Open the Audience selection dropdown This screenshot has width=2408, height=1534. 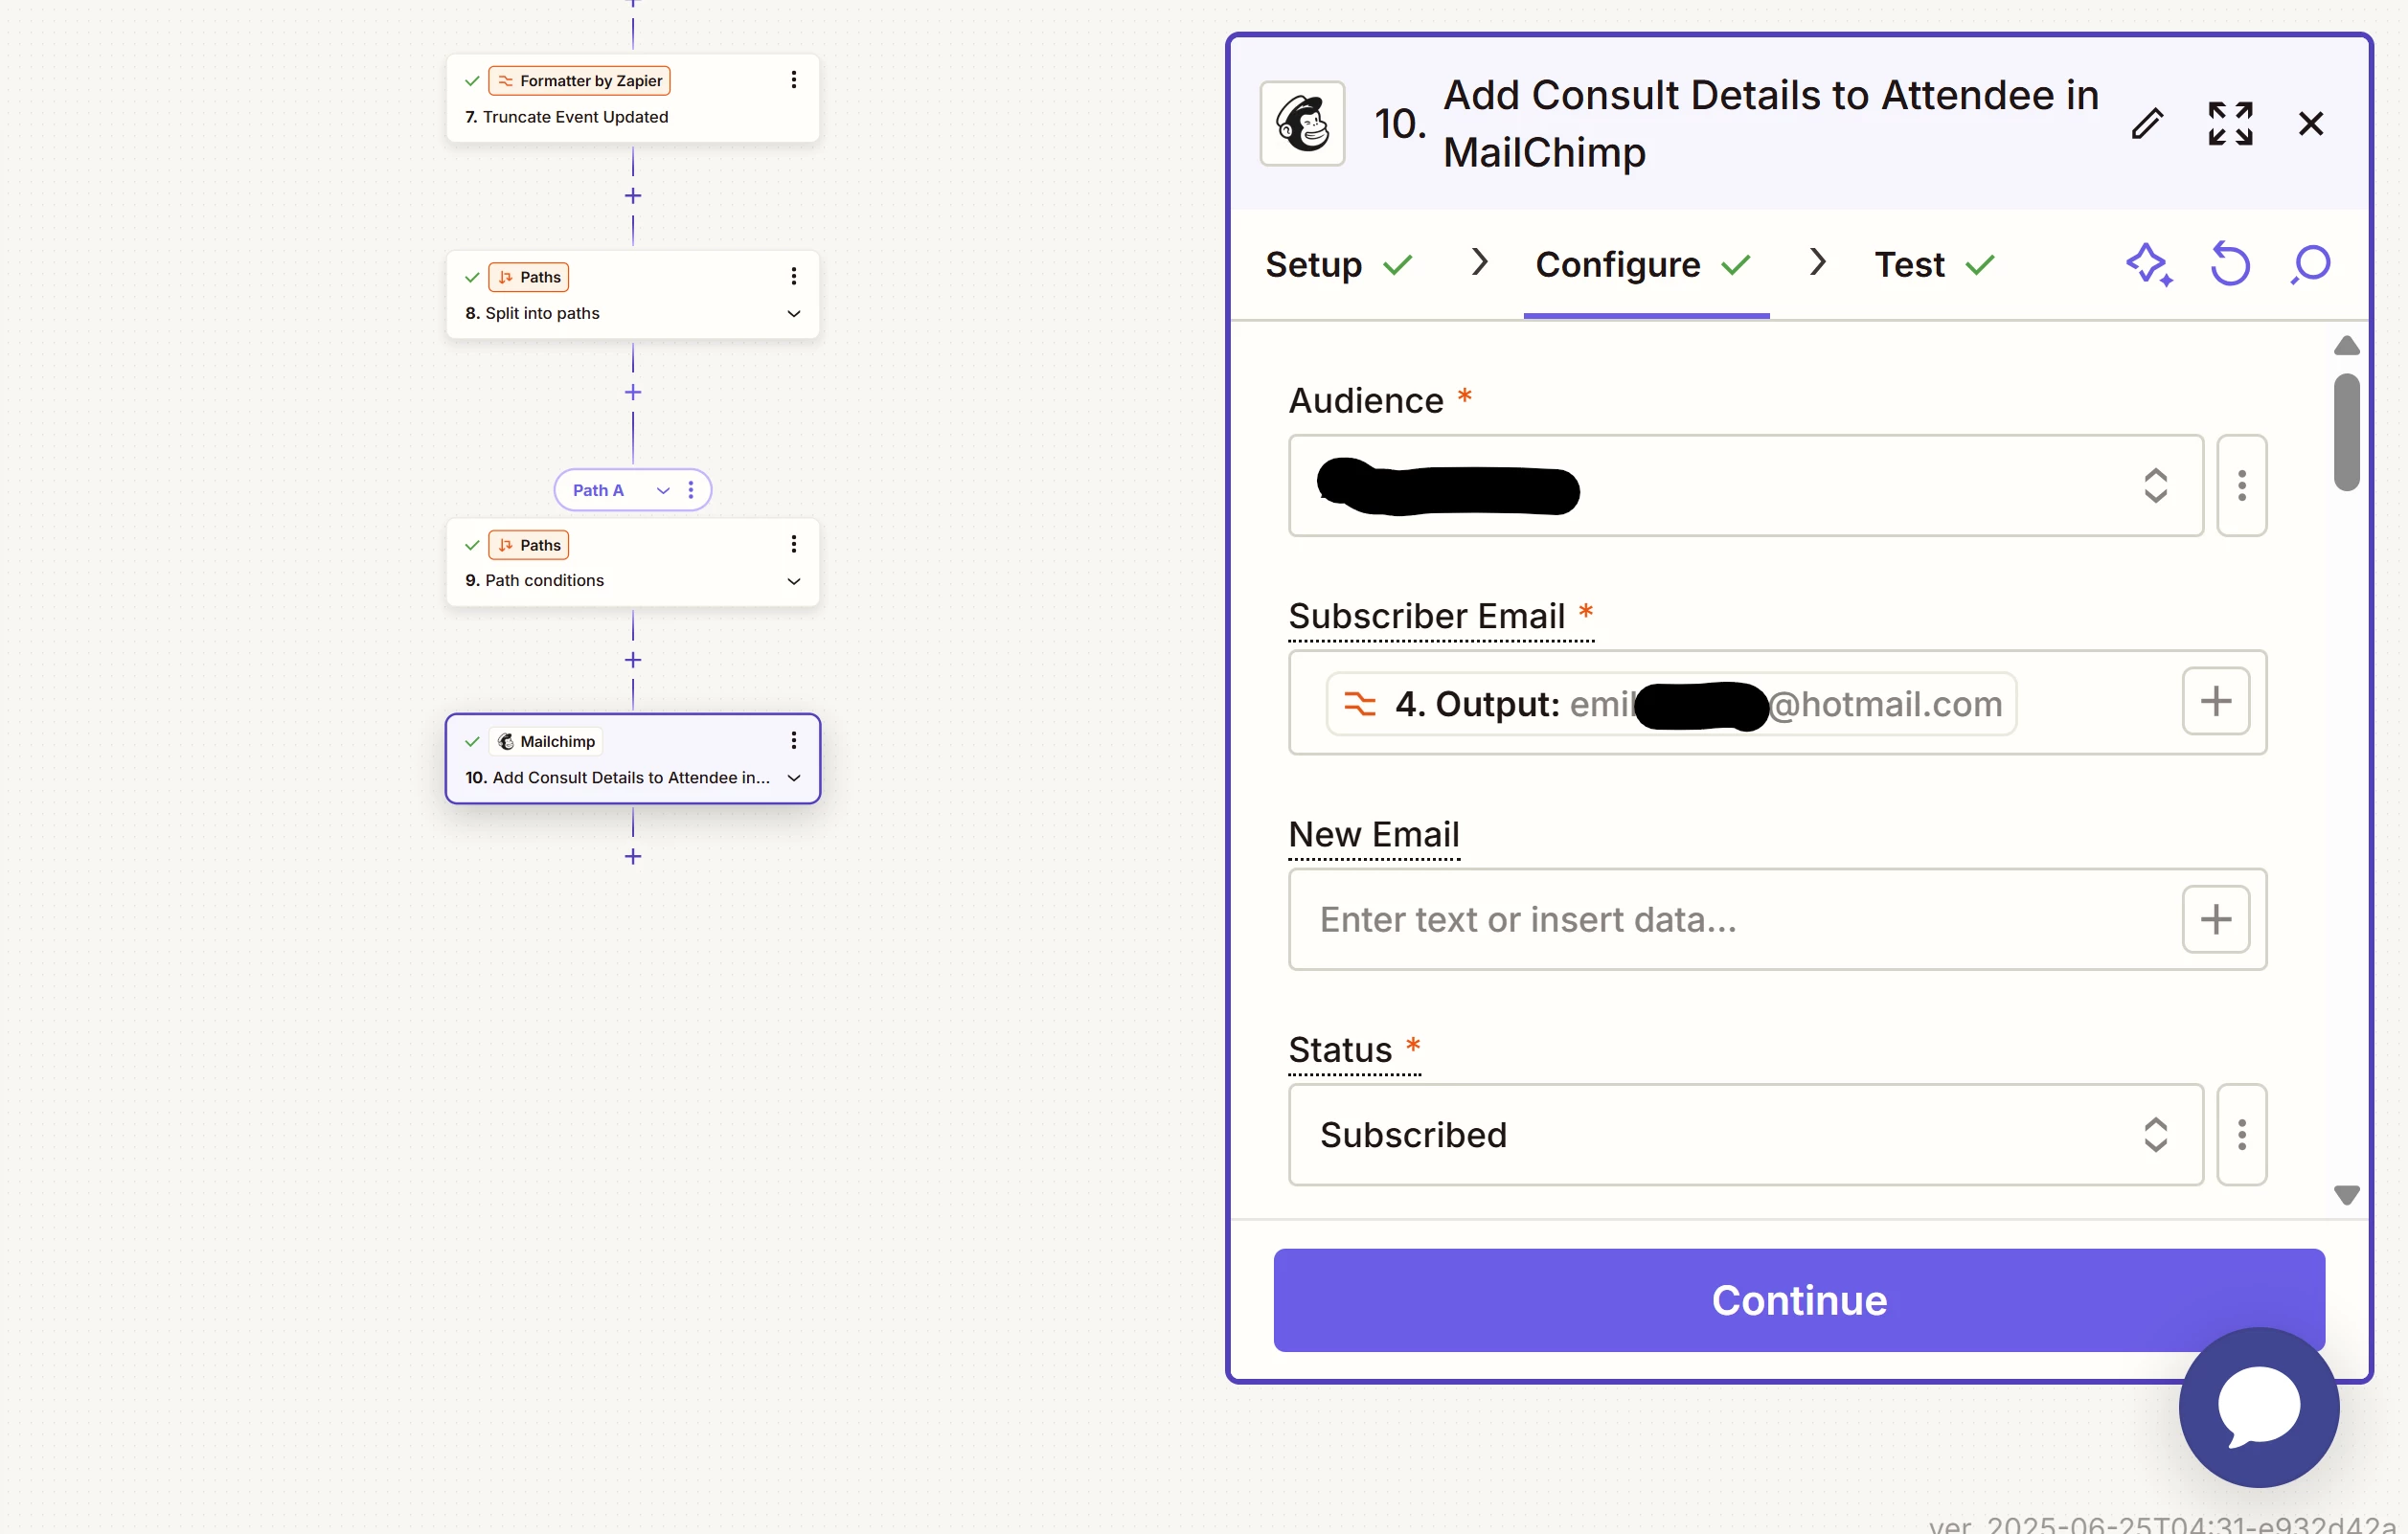[x=1745, y=486]
